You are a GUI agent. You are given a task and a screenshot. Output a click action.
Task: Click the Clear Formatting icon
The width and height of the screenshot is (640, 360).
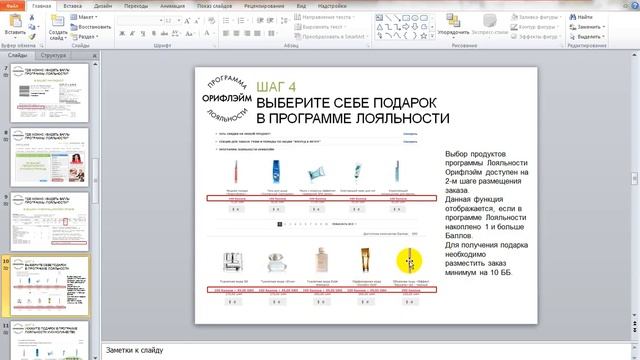coord(211,20)
